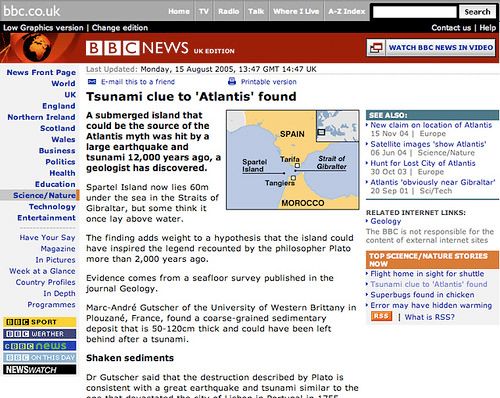The image size is (500, 398).
Task: Open 'Error may have hidden warming' story
Action: click(431, 305)
